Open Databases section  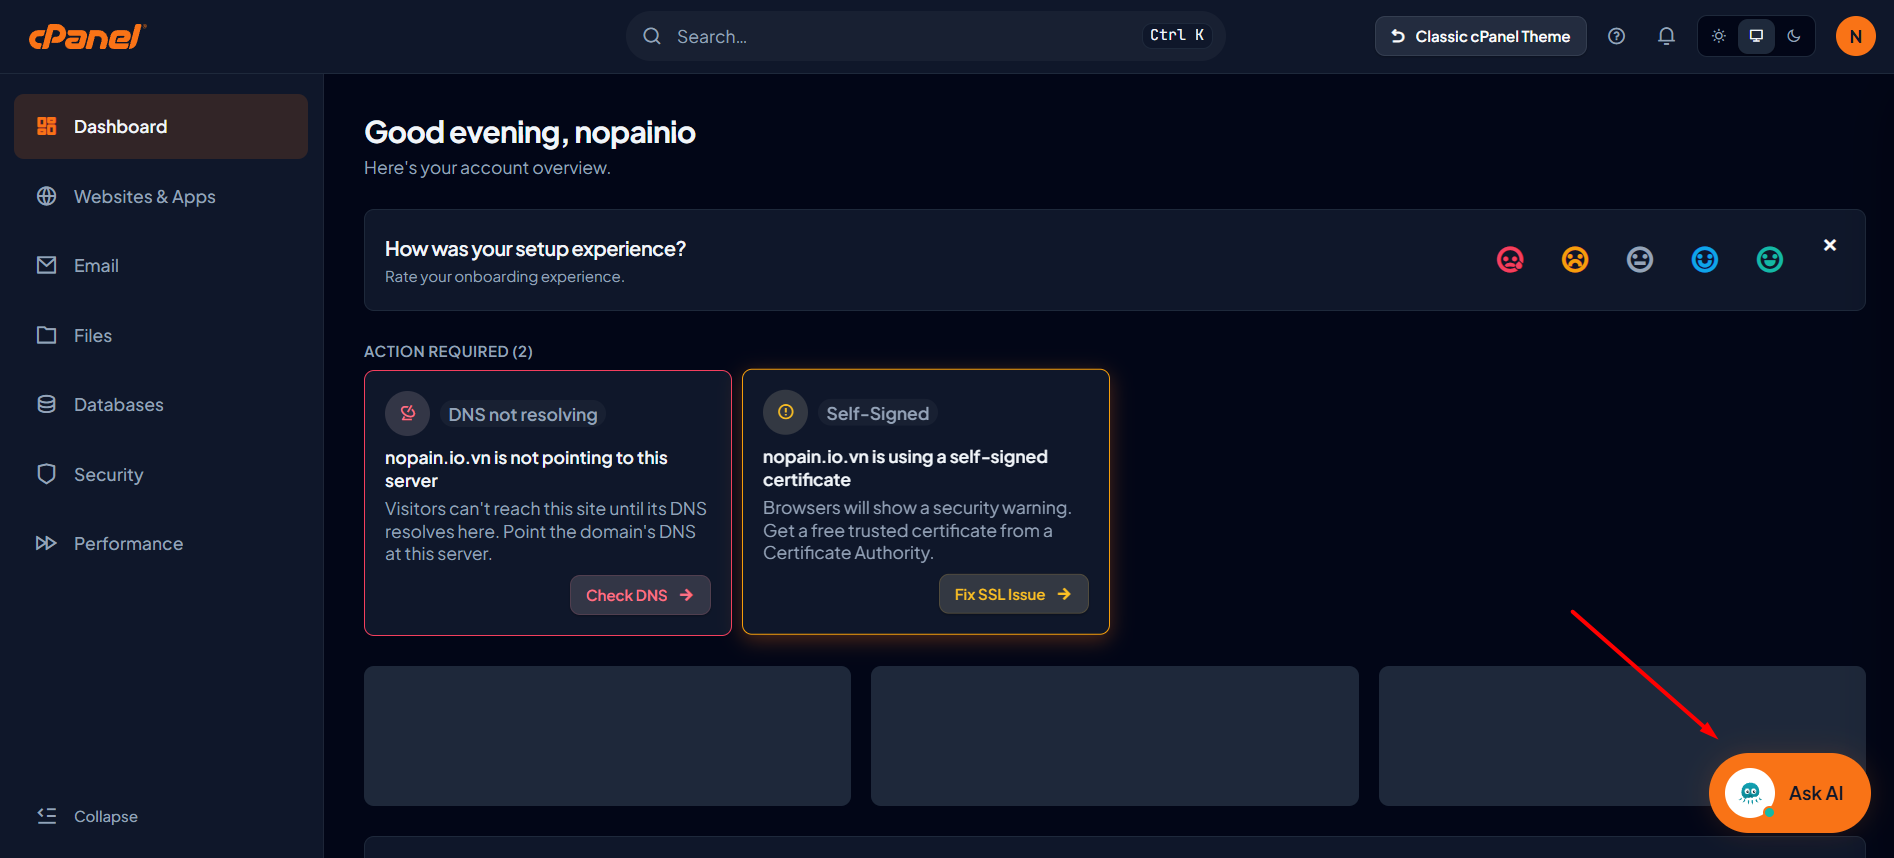[161, 404]
